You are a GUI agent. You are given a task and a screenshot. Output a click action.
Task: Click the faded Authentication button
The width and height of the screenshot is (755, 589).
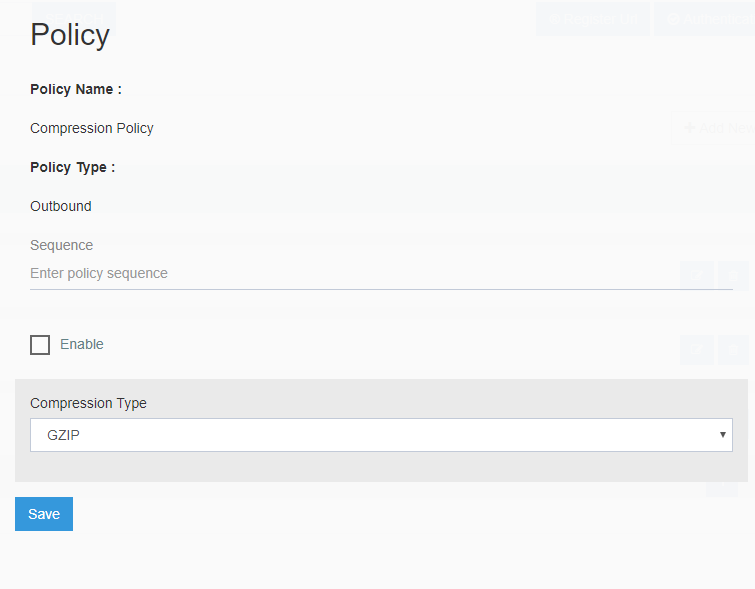click(705, 19)
